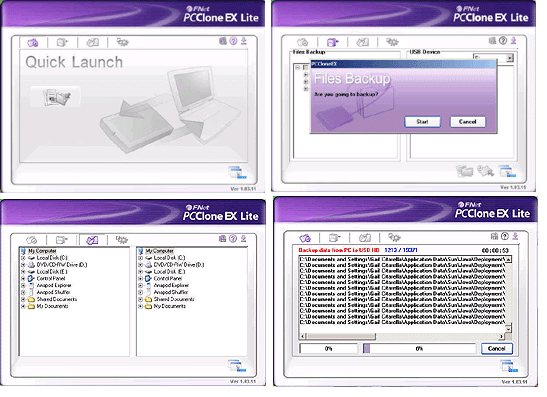This screenshot has height=397, width=547.
Task: Click Quick Launch tab icon in file manager window
Action: tap(32, 240)
